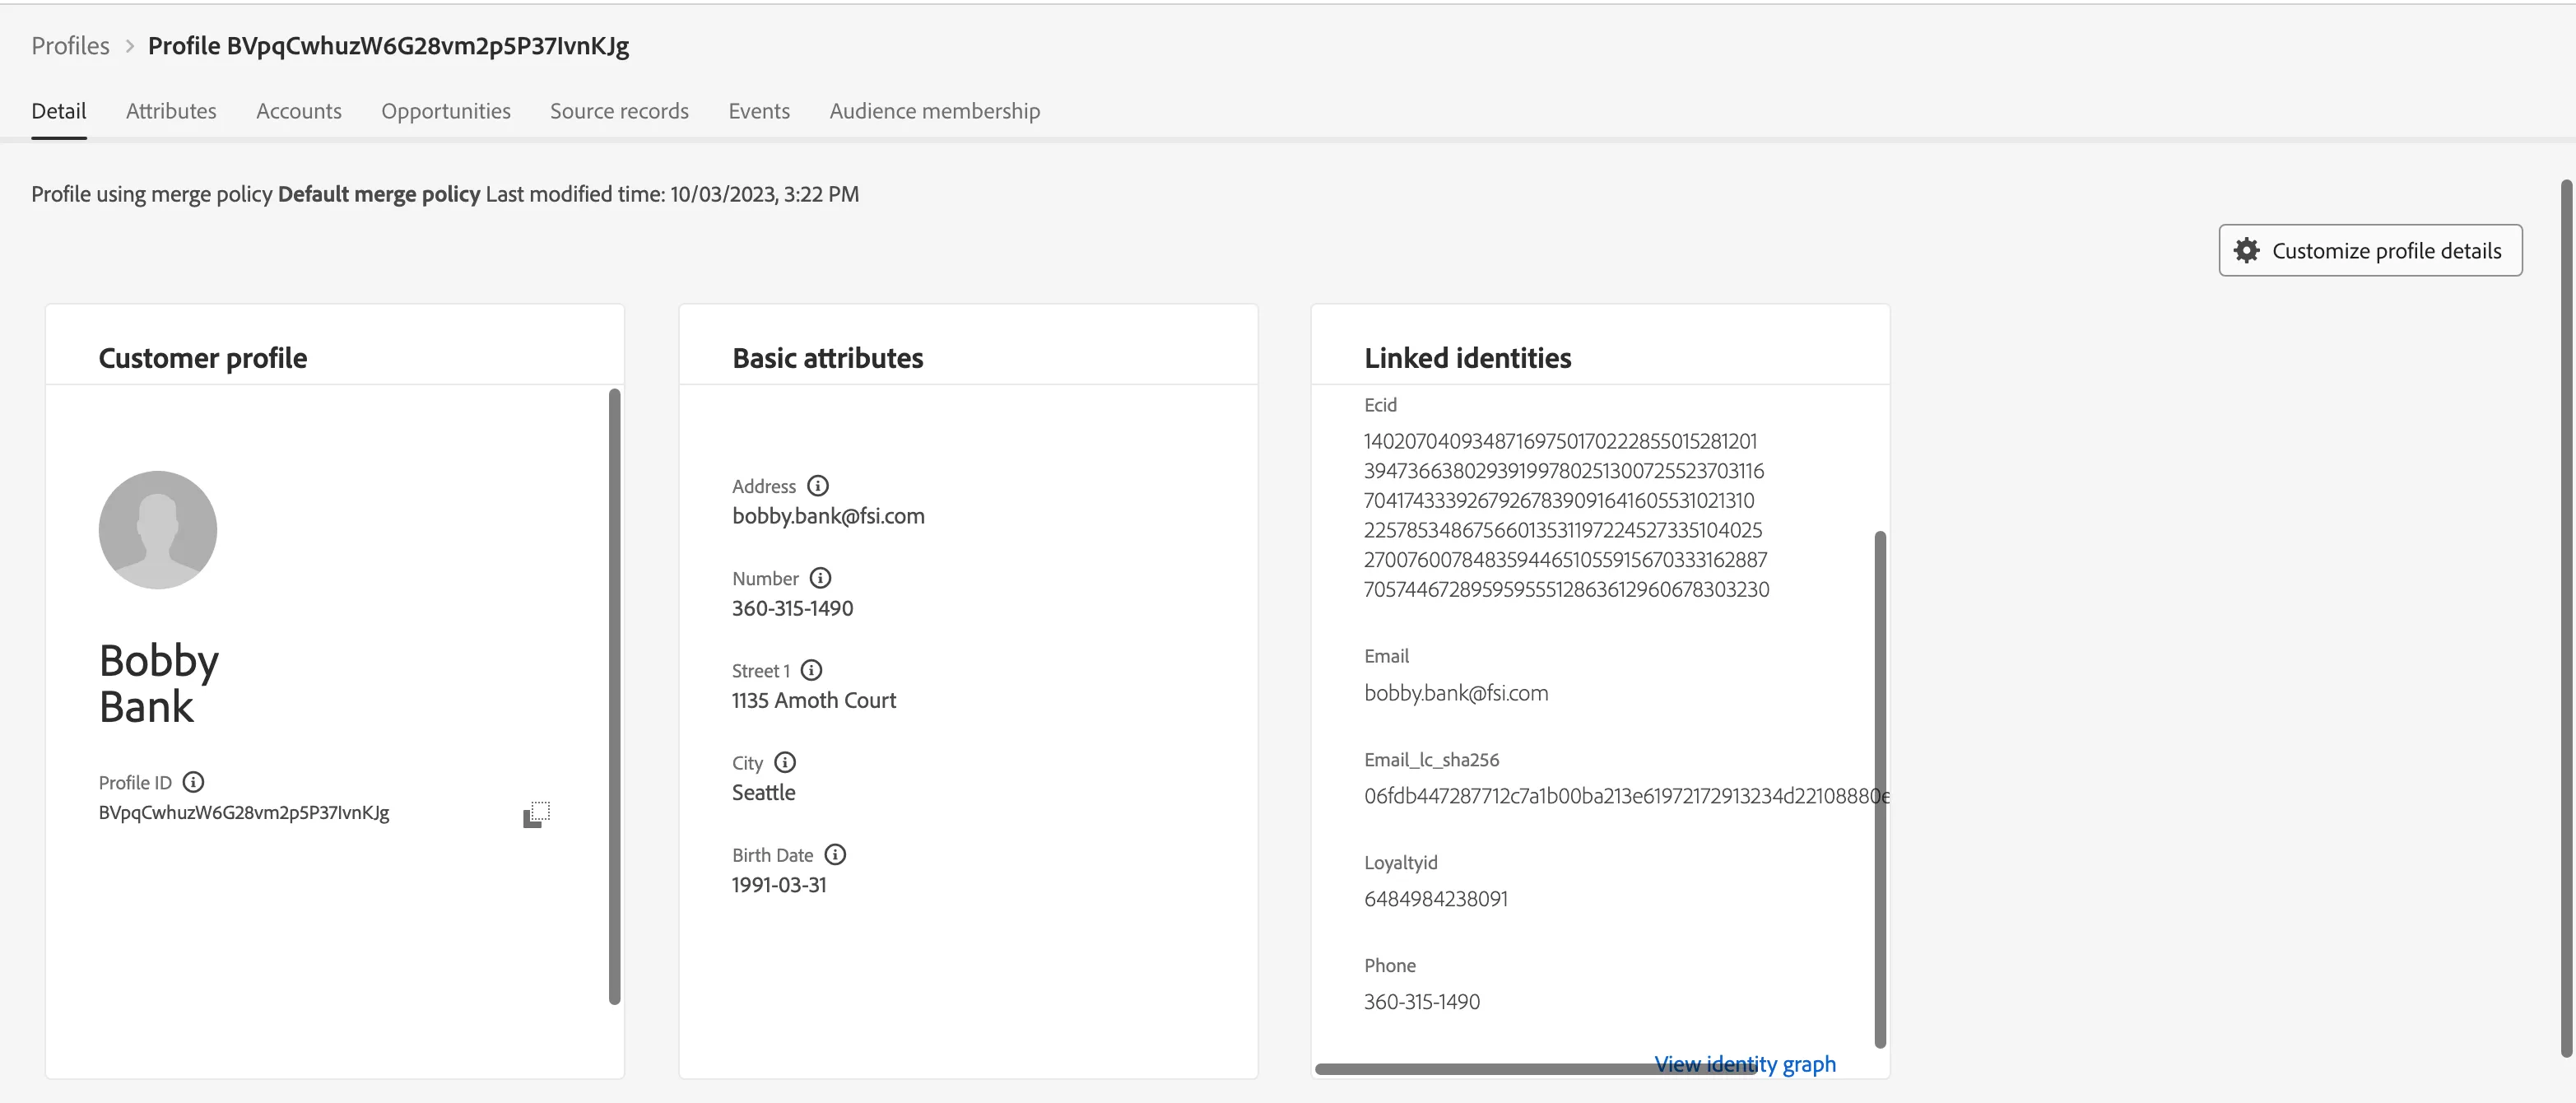Switch to the Detail tab
This screenshot has width=2576, height=1103.
pos(59,111)
